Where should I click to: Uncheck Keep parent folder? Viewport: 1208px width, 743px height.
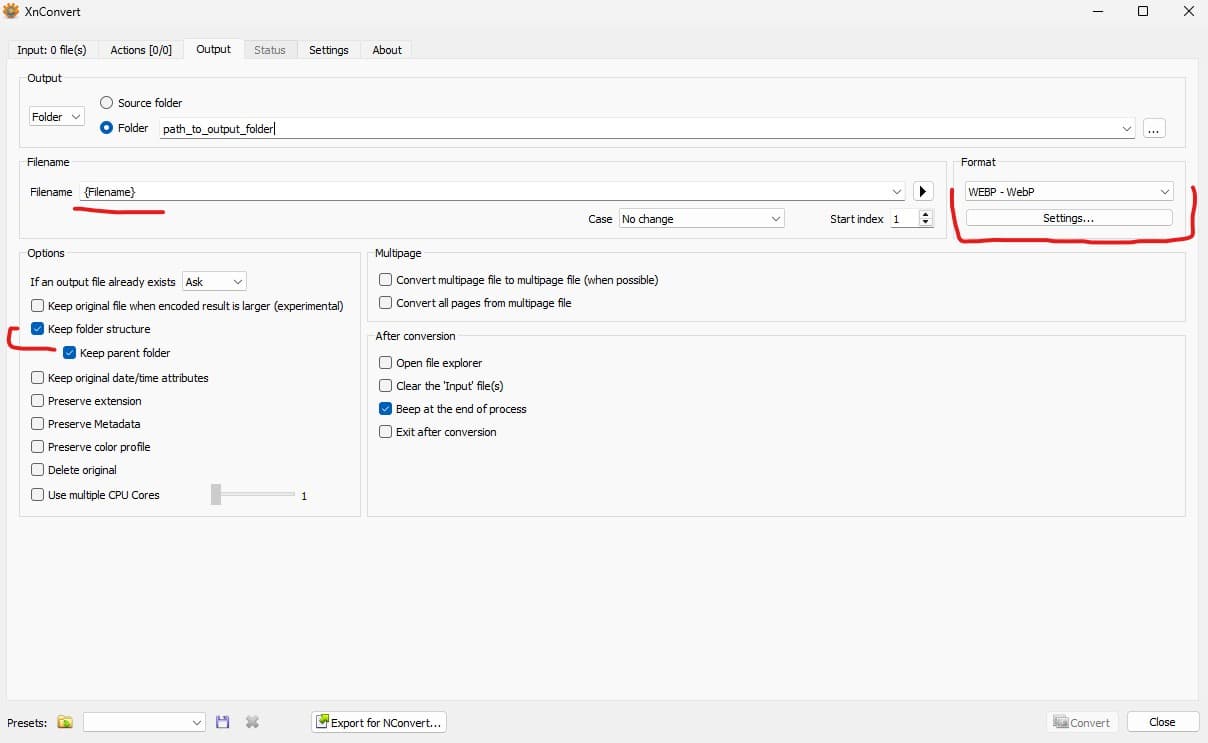70,353
